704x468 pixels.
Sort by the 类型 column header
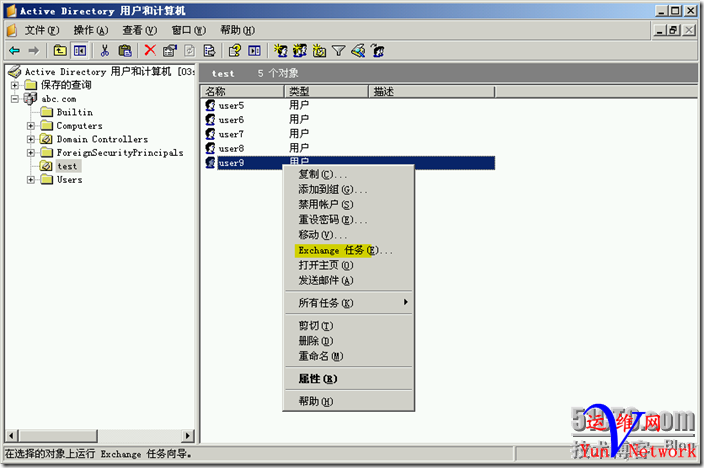pyautogui.click(x=326, y=92)
